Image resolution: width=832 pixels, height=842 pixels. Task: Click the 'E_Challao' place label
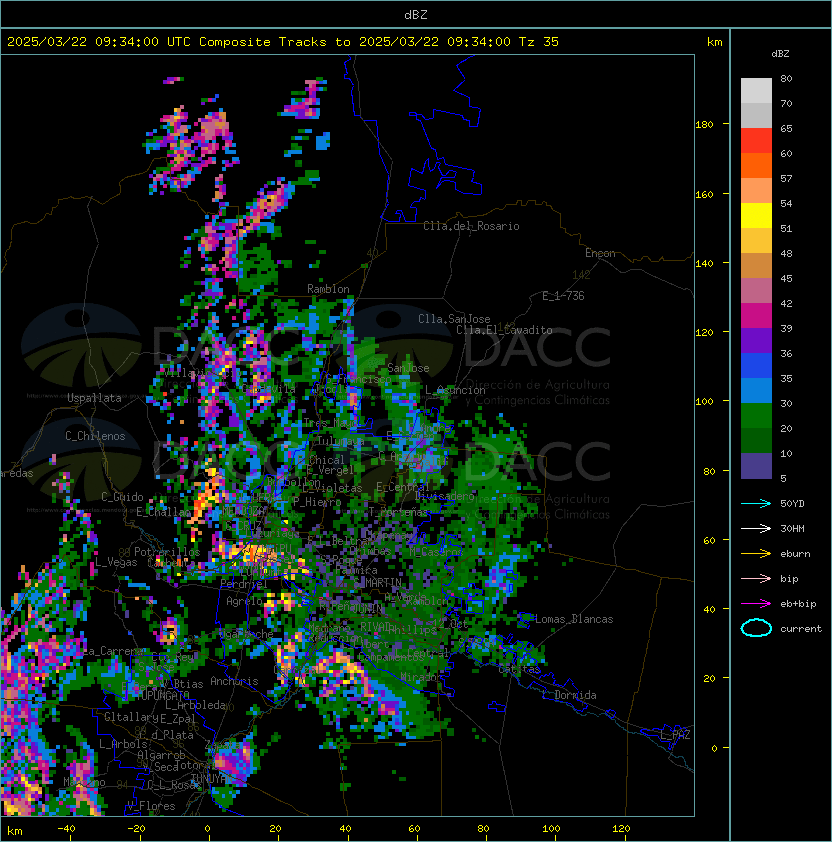coord(163,512)
